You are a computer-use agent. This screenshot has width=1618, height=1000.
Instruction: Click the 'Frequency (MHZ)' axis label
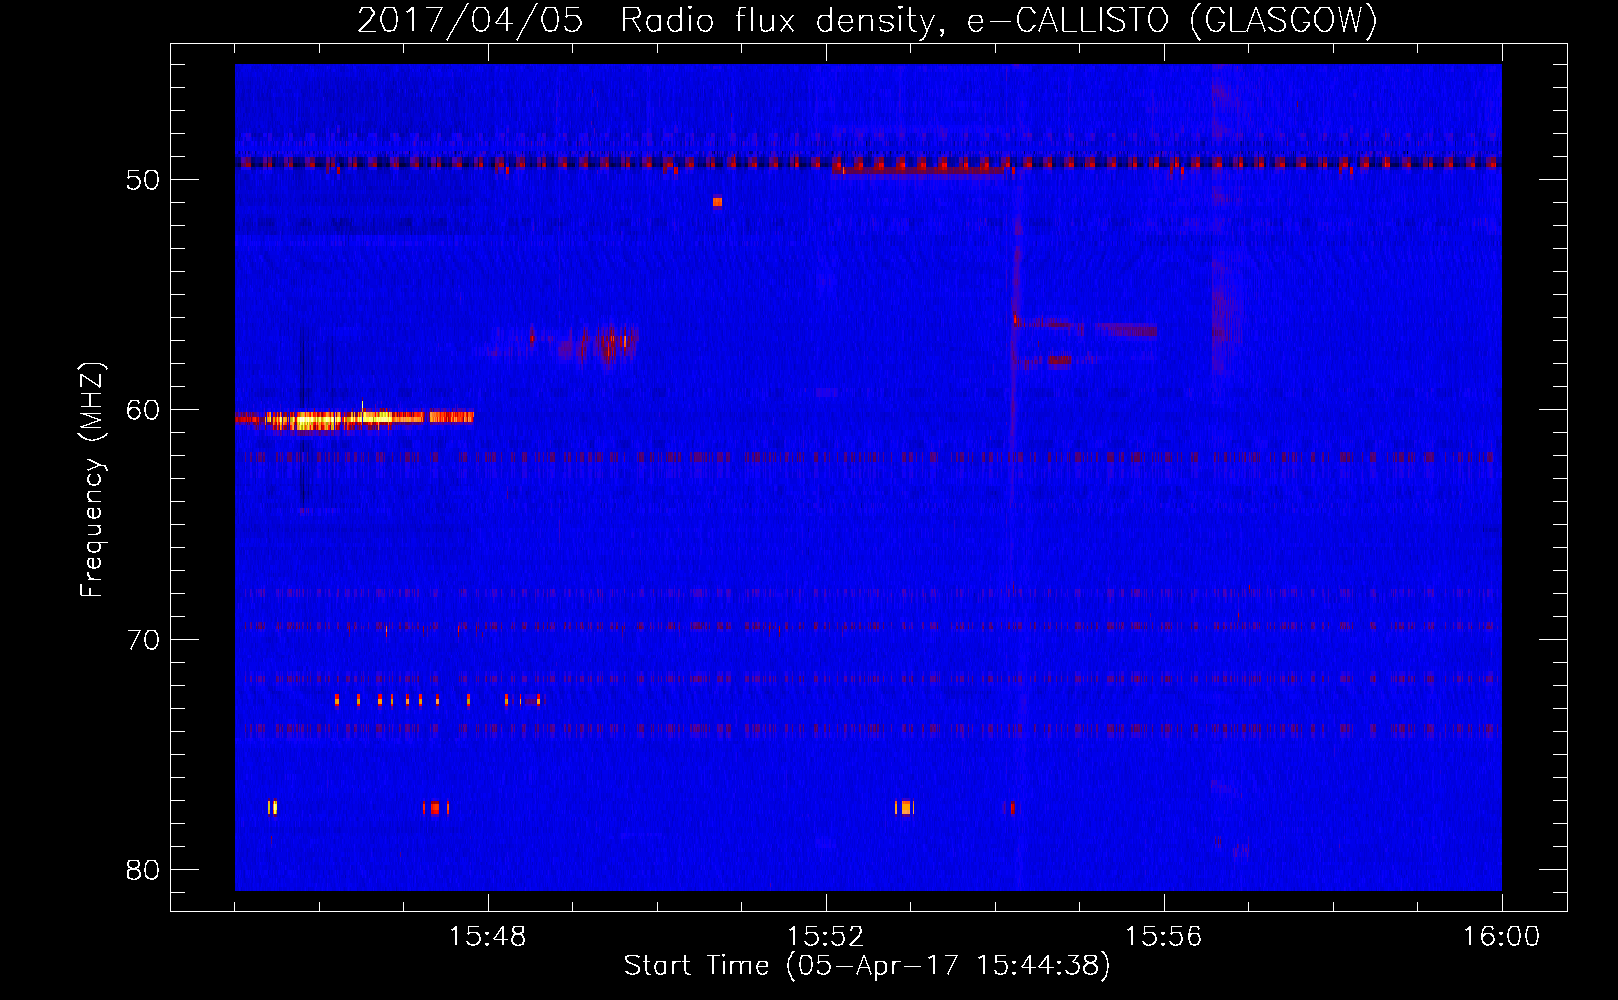pos(92,480)
